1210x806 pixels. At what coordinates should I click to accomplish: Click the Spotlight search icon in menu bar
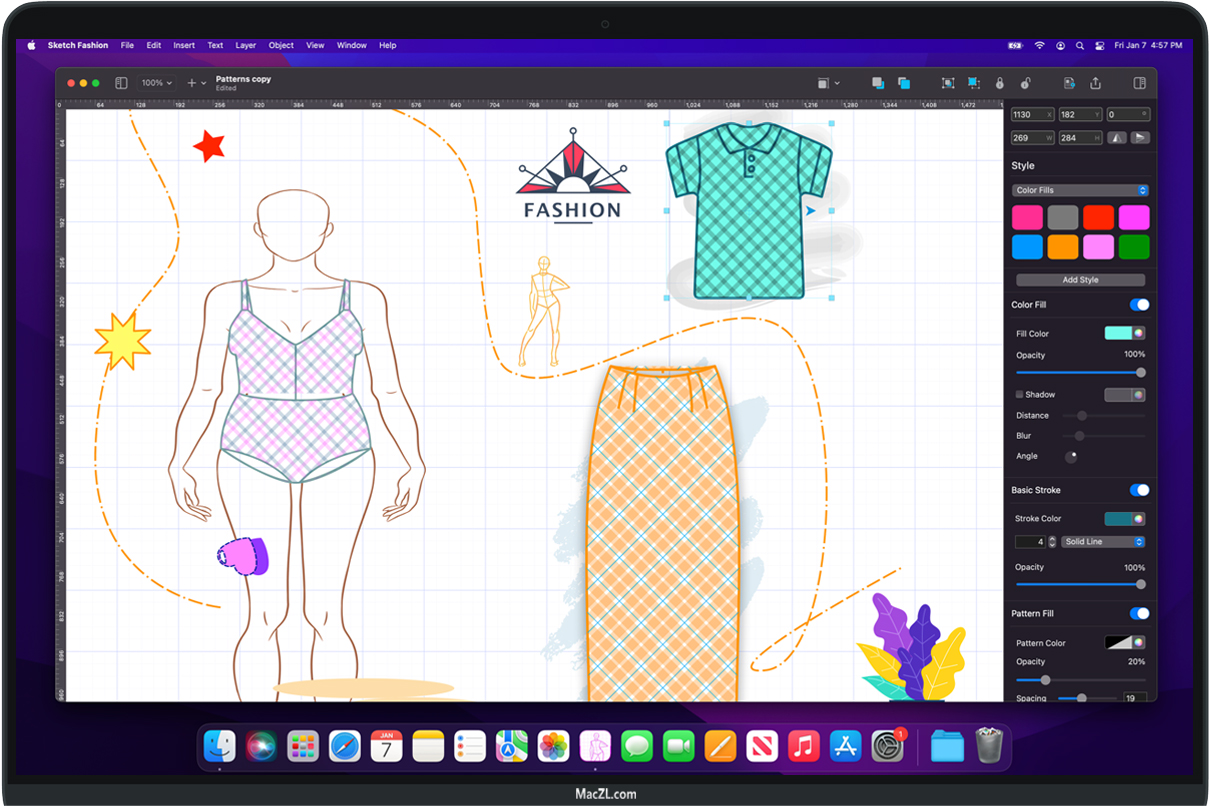coord(1079,45)
